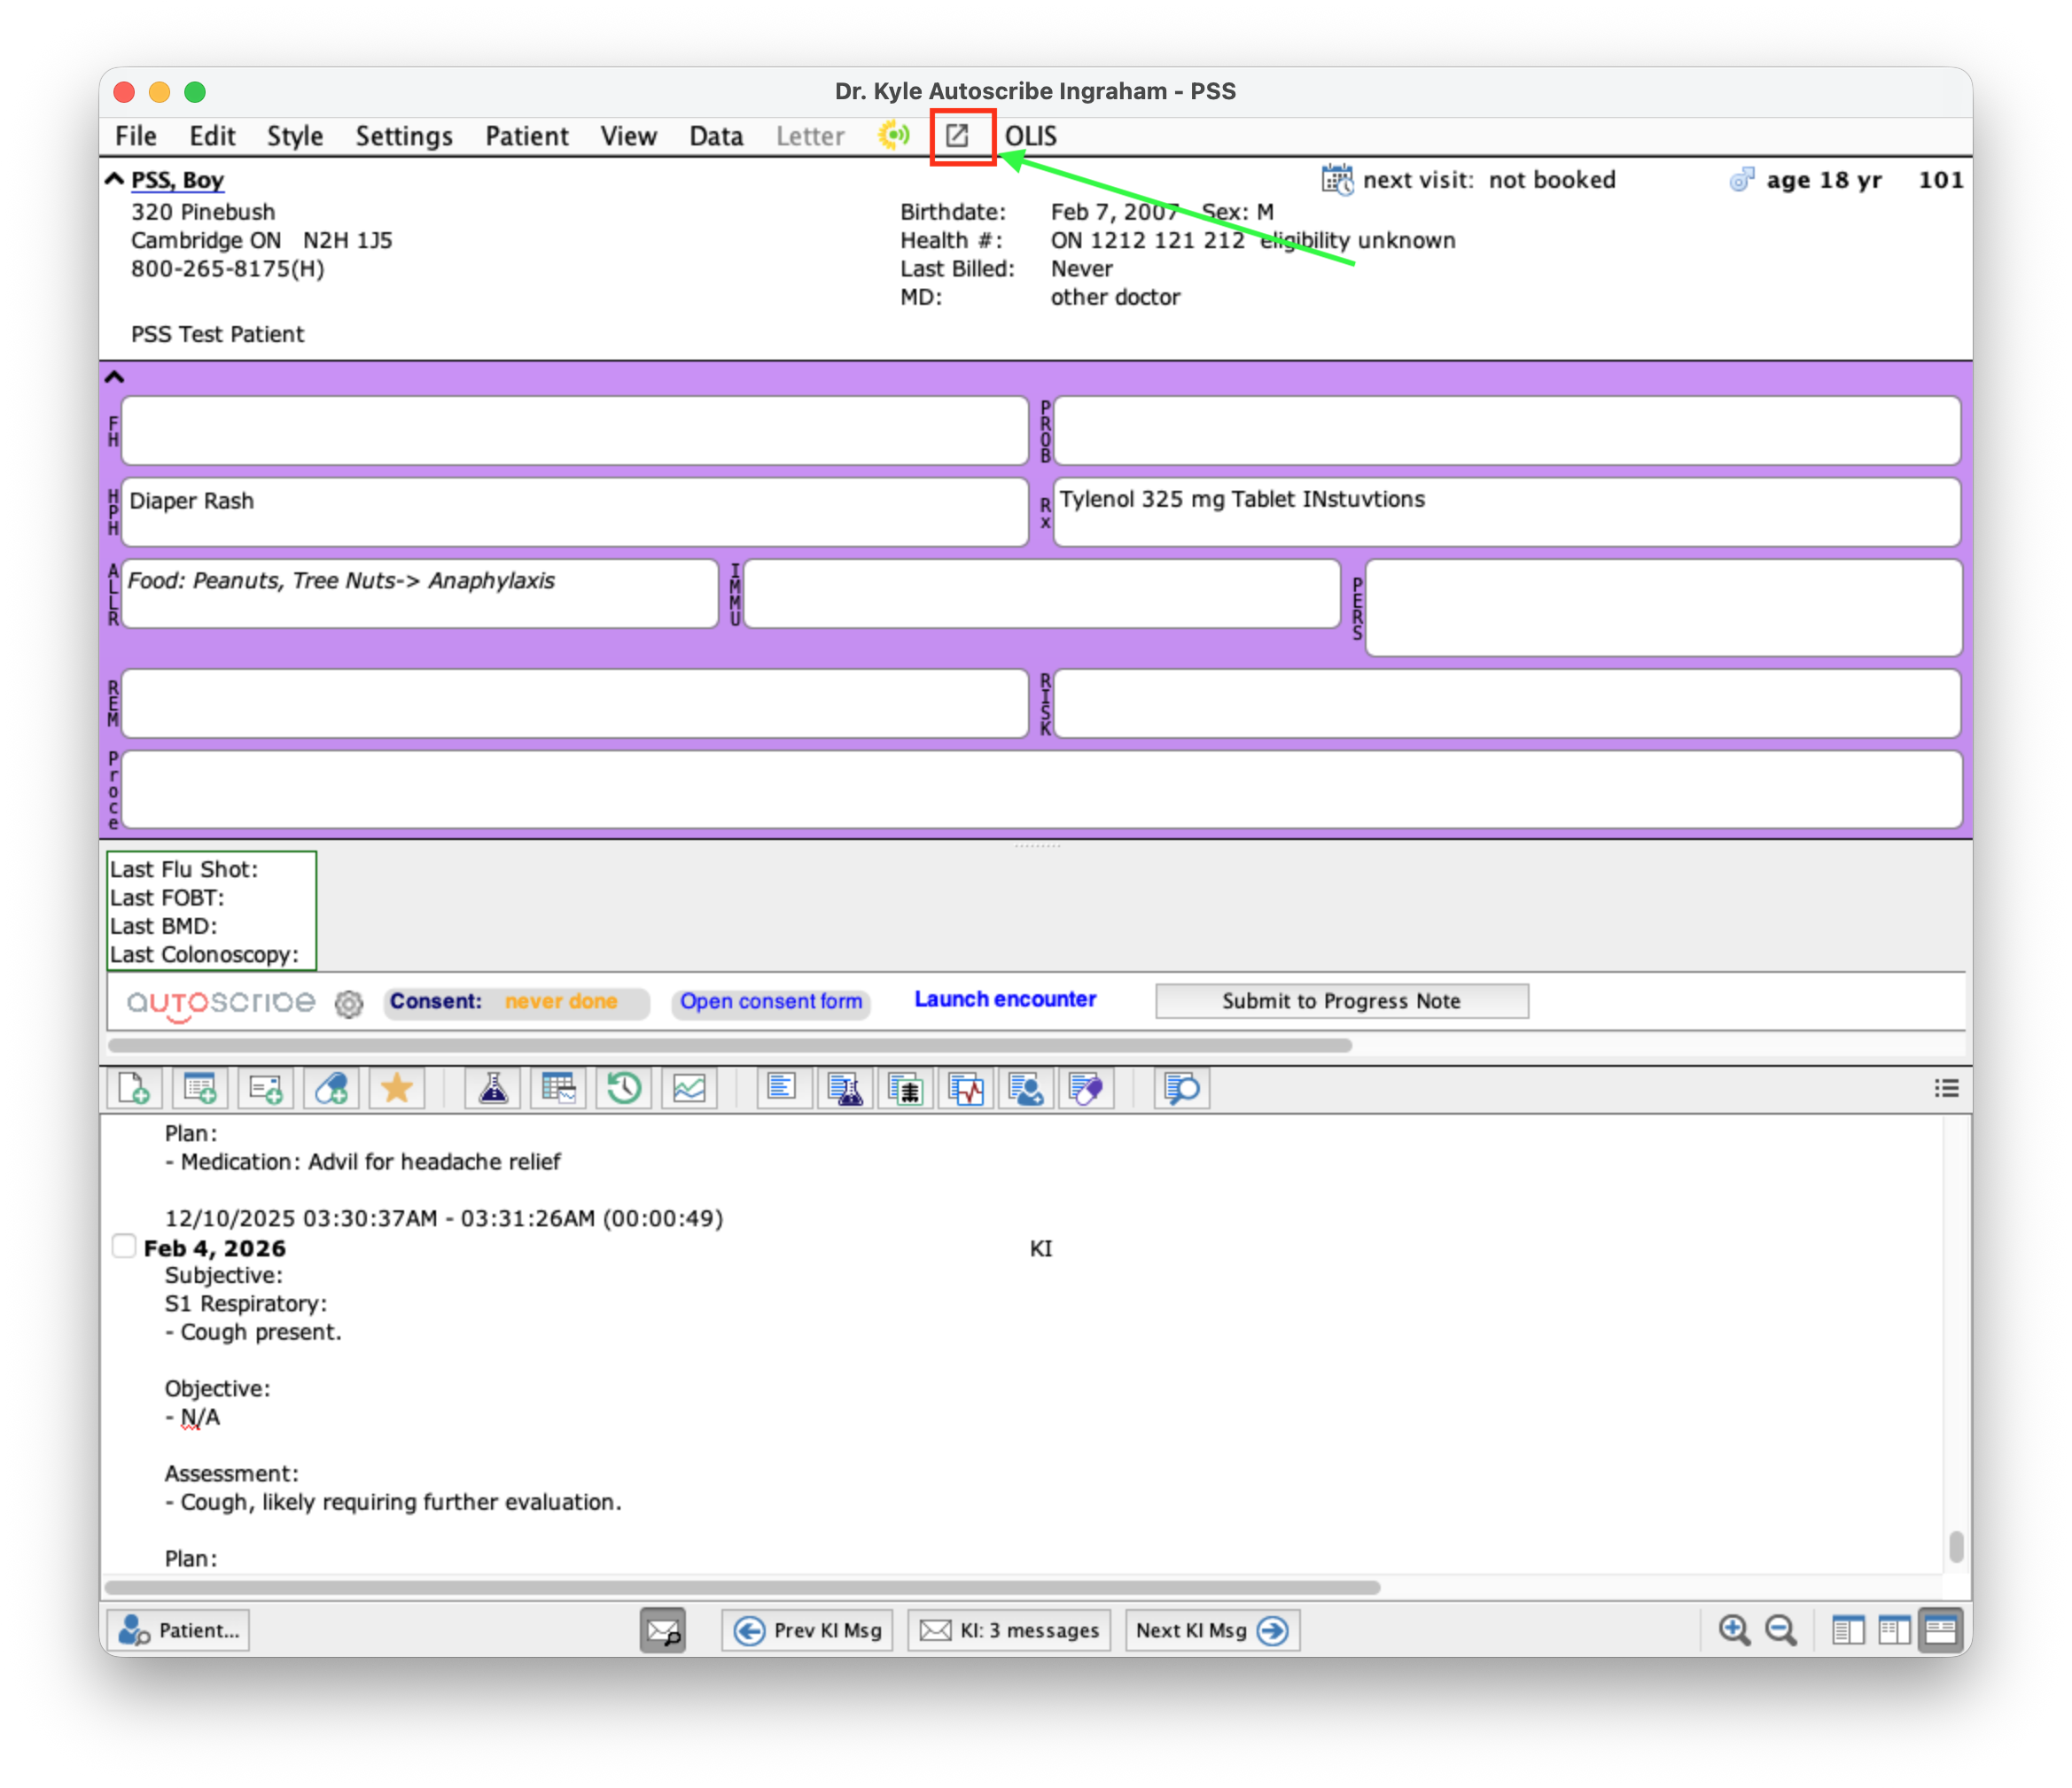This screenshot has height=1788, width=2072.
Task: Collapse the purple profile section chevron
Action: 115,377
